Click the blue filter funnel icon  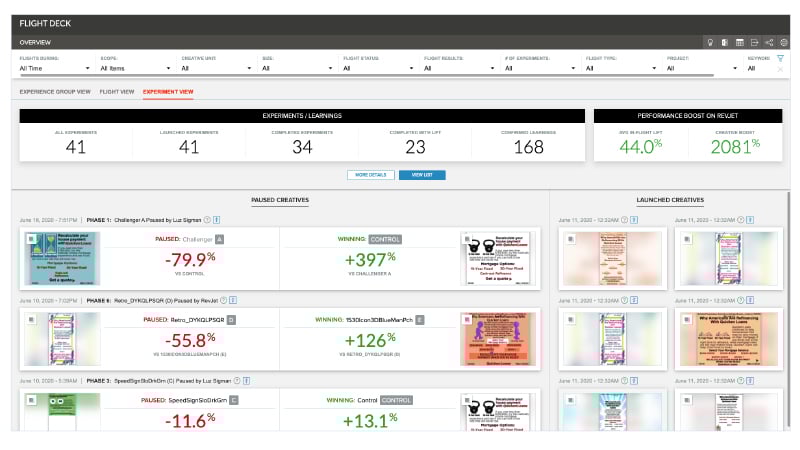pos(780,59)
